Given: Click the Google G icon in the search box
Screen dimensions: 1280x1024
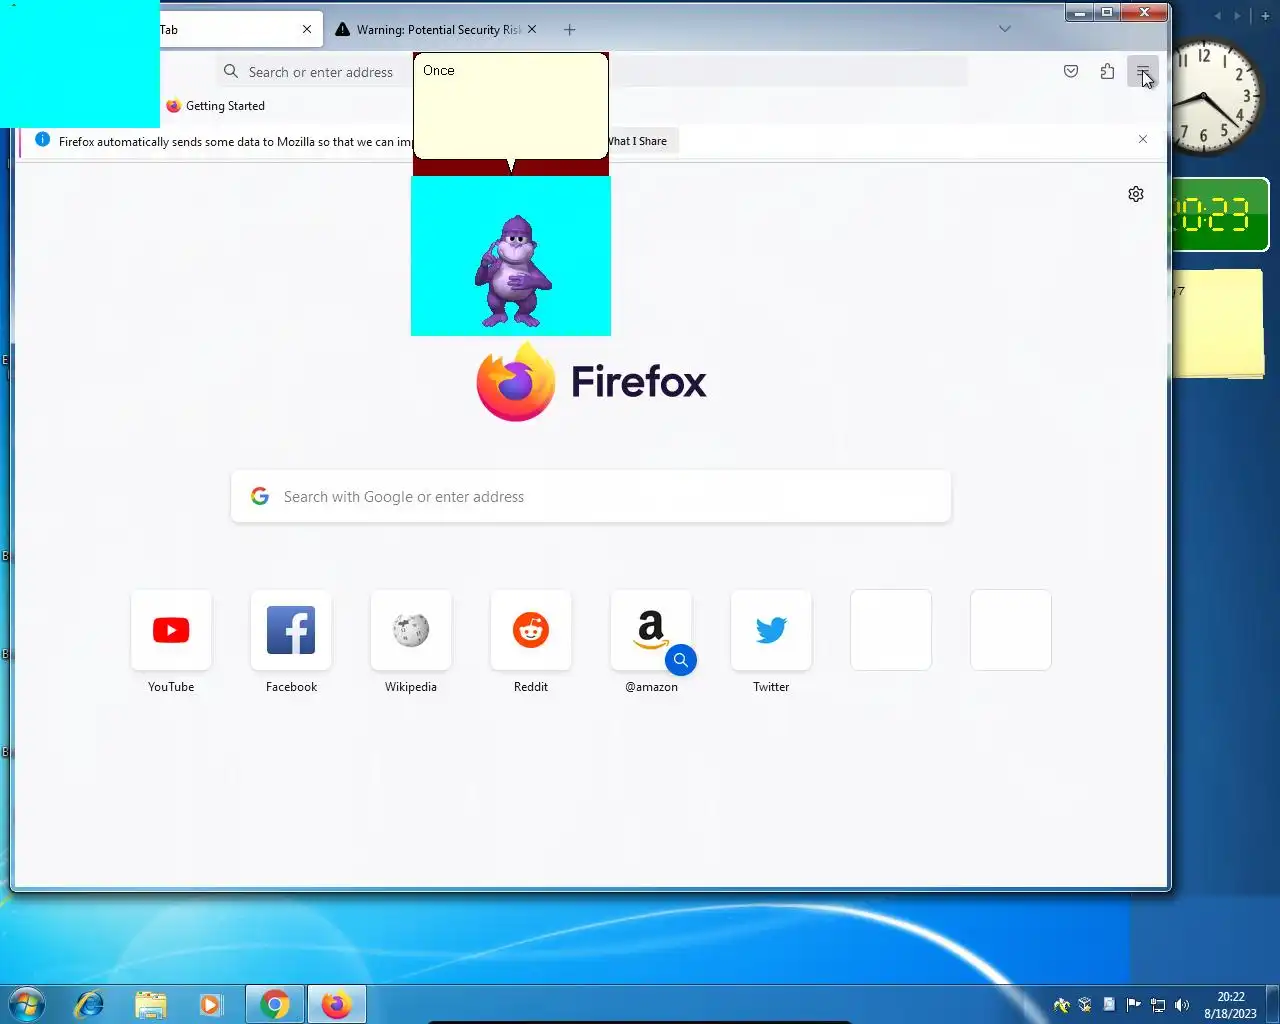Looking at the screenshot, I should 260,496.
